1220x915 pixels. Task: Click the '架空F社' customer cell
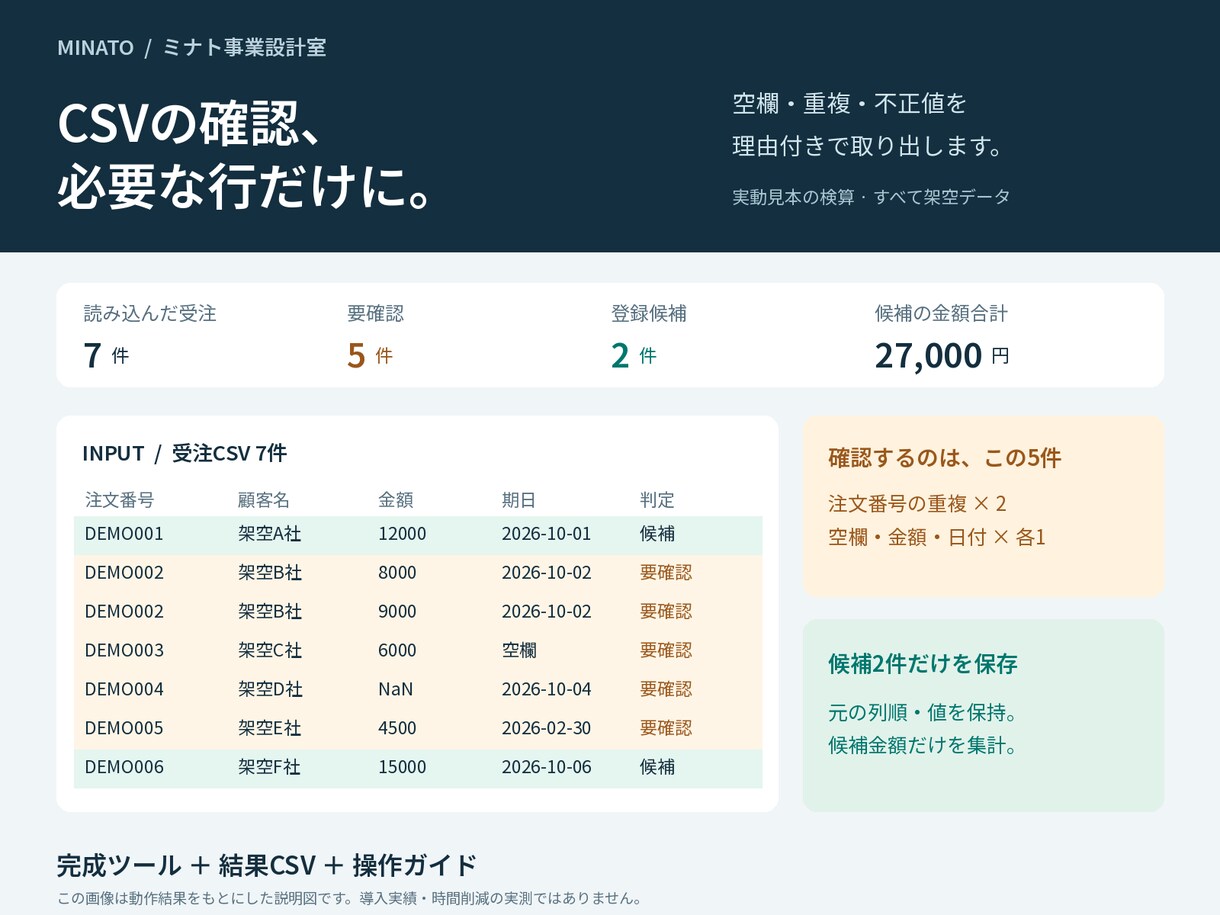coord(270,768)
